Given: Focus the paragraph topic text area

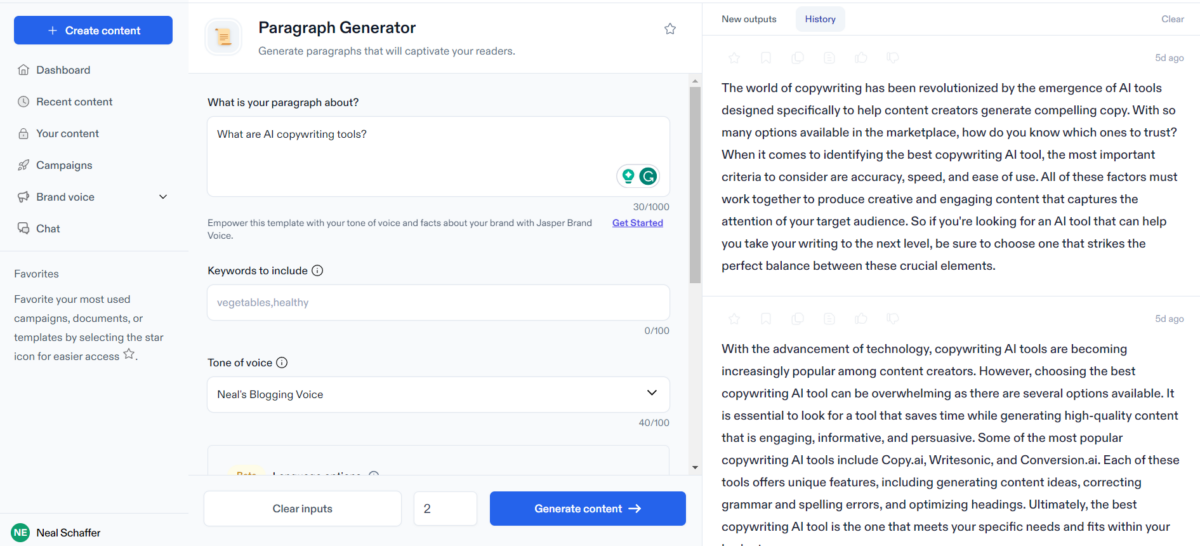Looking at the screenshot, I should tap(438, 156).
